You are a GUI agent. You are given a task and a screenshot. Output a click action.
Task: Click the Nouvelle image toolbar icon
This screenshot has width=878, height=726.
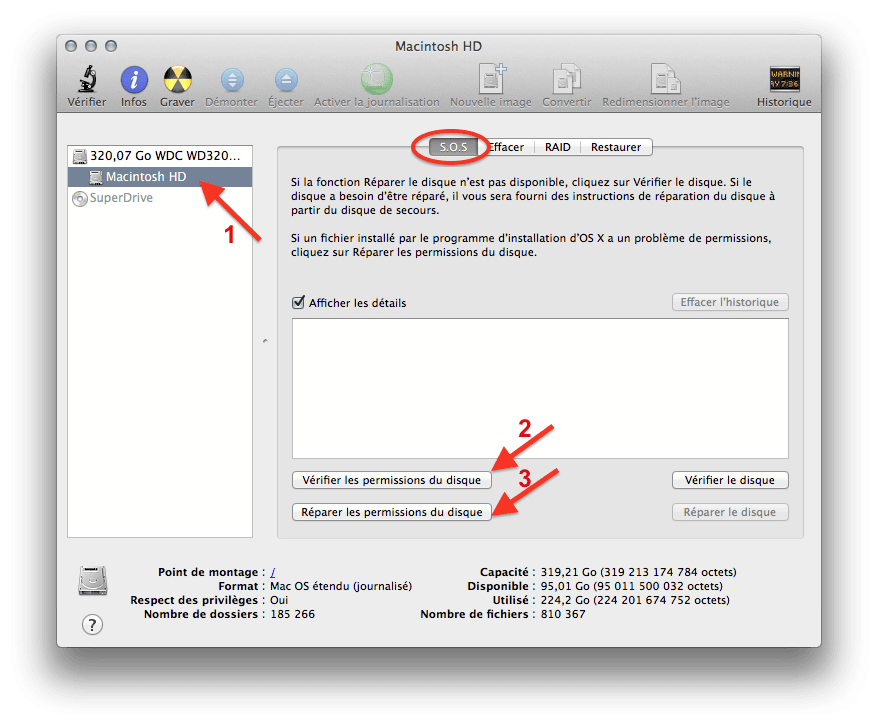pos(492,78)
